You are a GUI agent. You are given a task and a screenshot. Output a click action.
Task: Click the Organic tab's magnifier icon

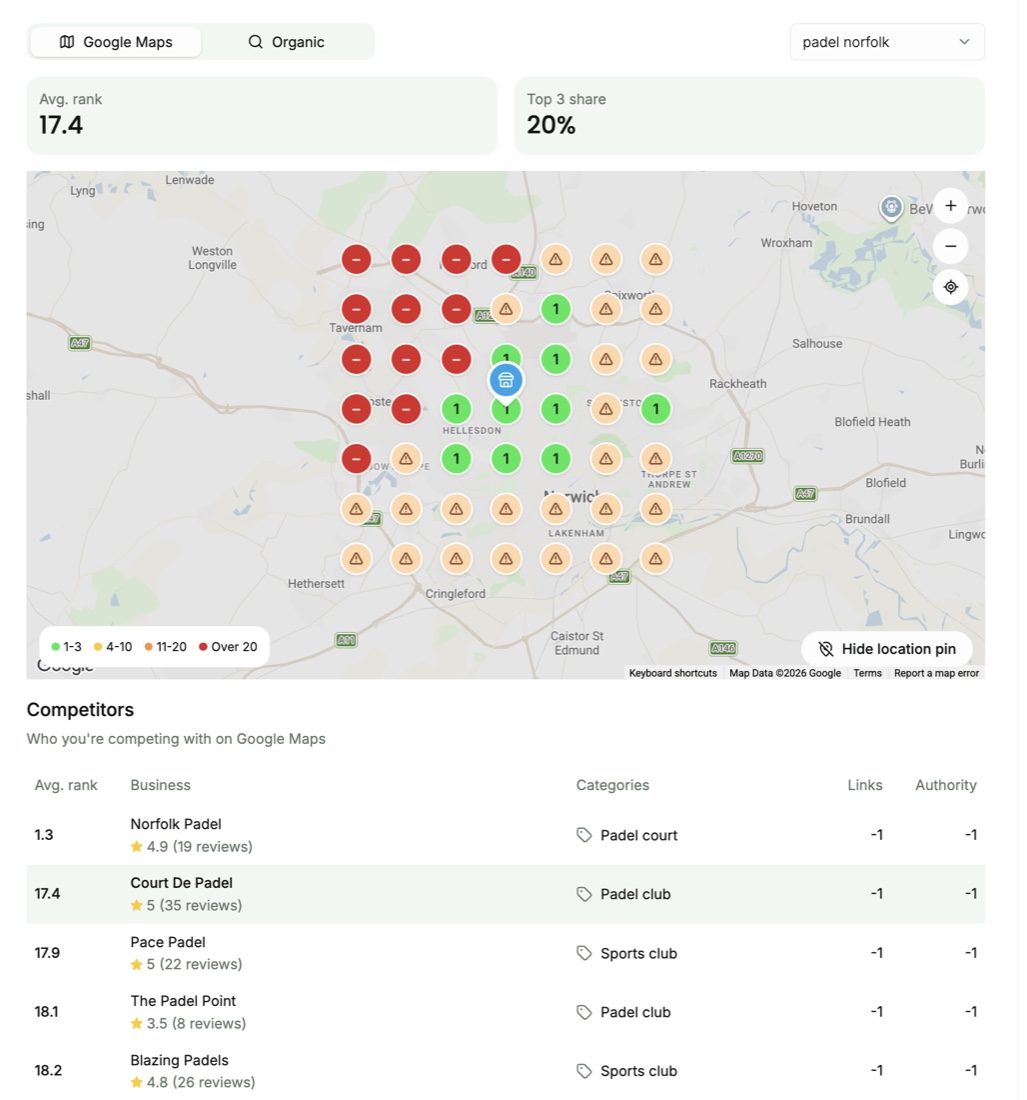click(x=255, y=42)
